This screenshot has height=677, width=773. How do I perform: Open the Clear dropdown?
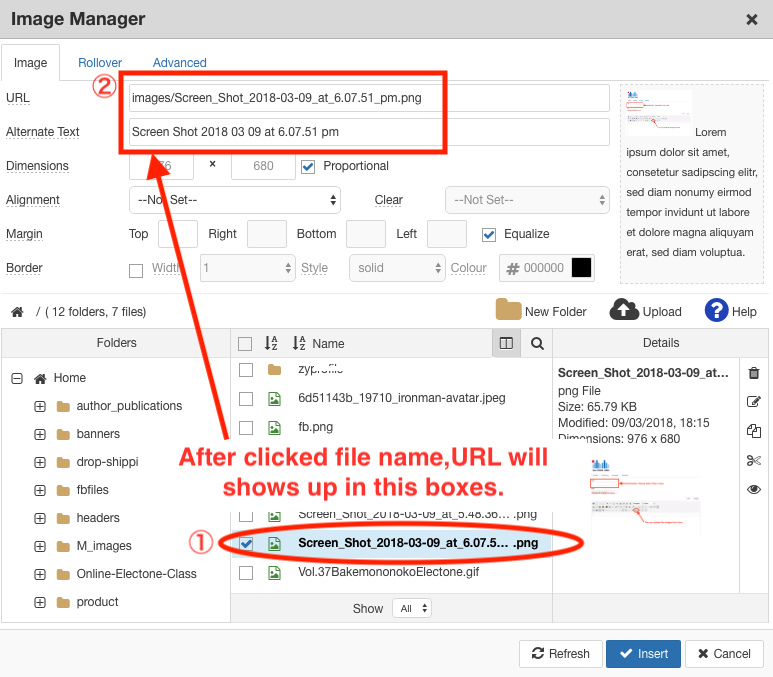click(527, 200)
